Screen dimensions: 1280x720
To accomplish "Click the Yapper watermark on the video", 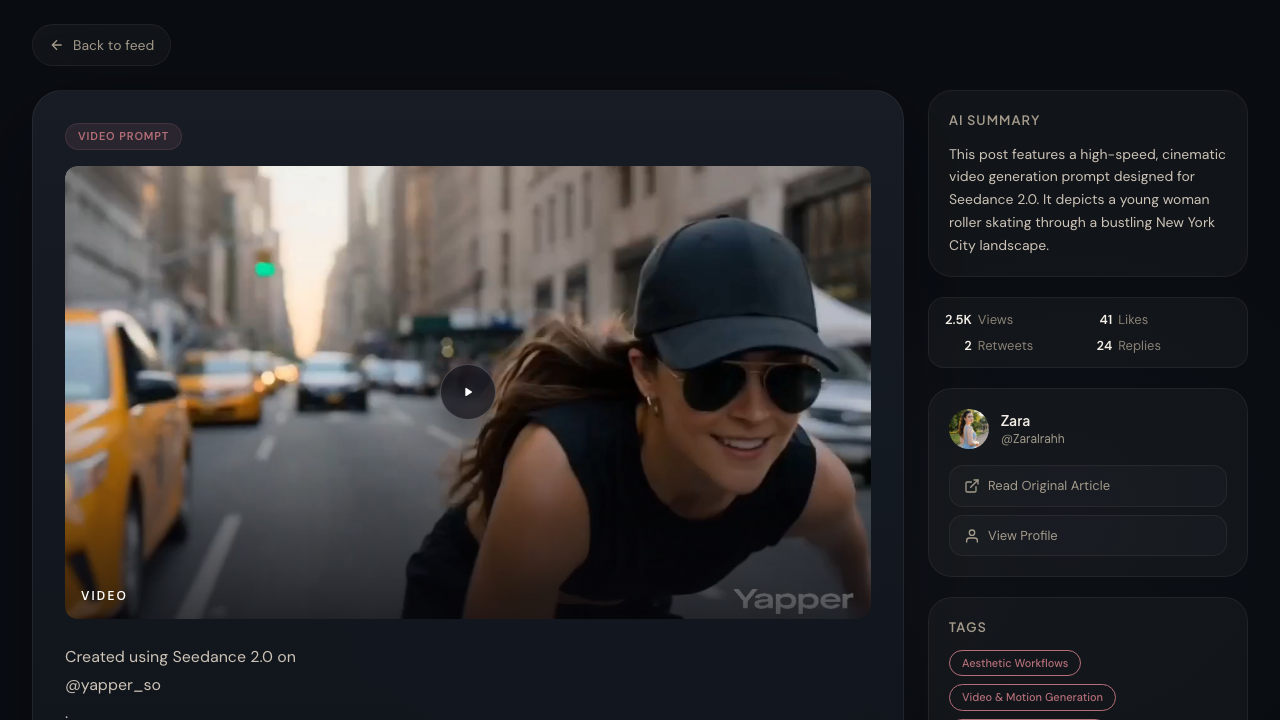I will (793, 600).
